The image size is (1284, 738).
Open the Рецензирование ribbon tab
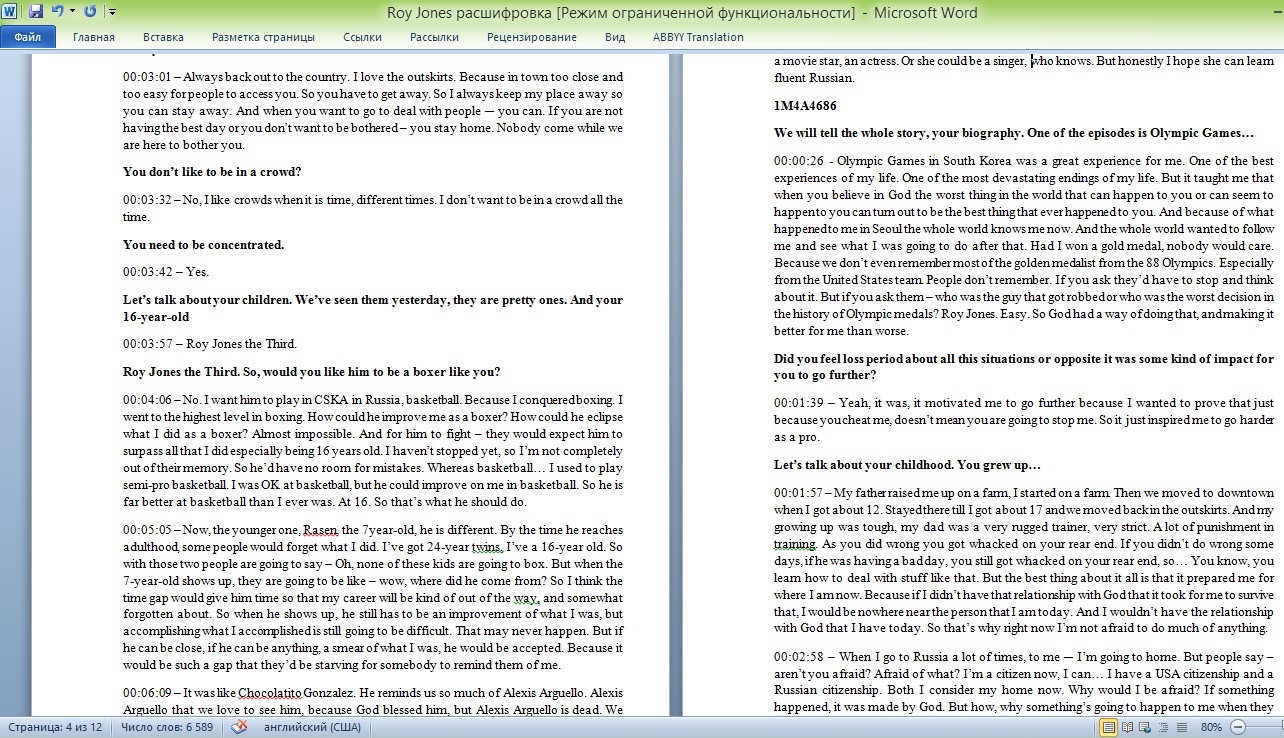(531, 37)
